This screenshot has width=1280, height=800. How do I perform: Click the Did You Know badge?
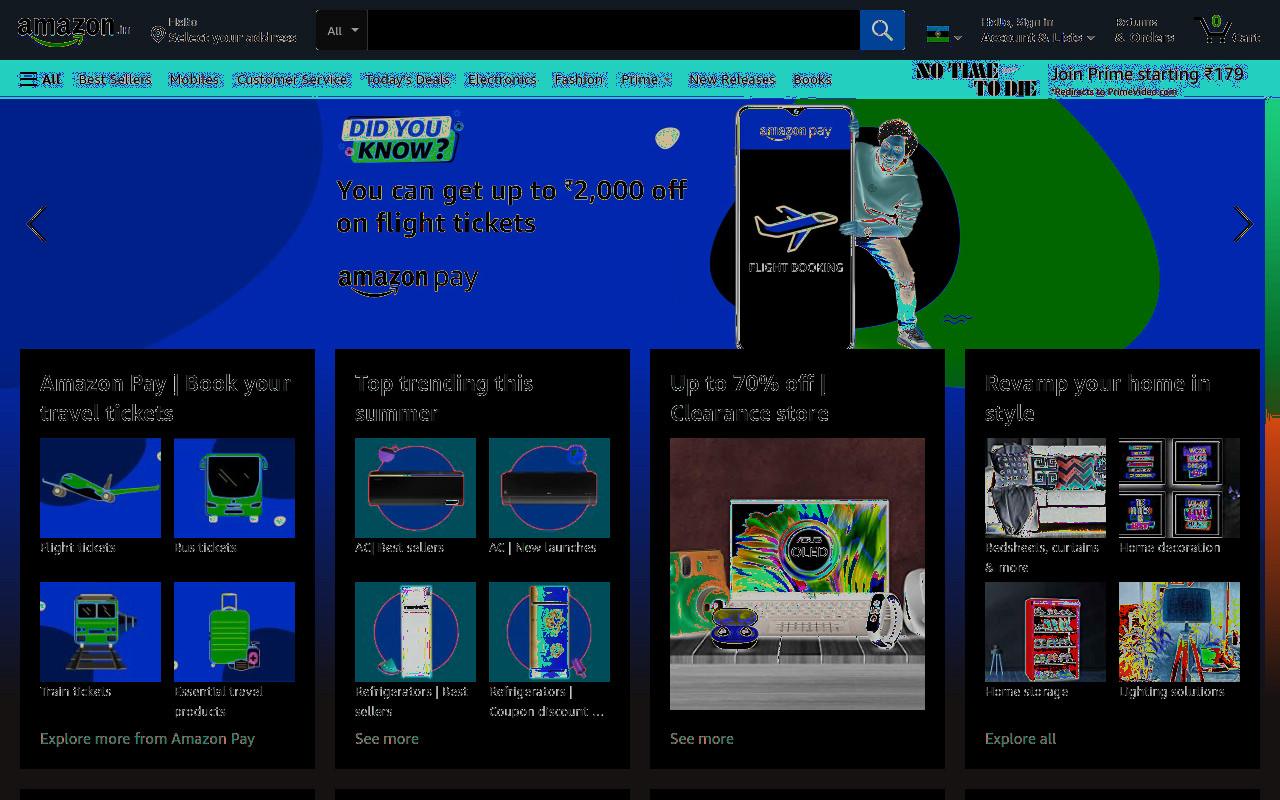pos(402,139)
